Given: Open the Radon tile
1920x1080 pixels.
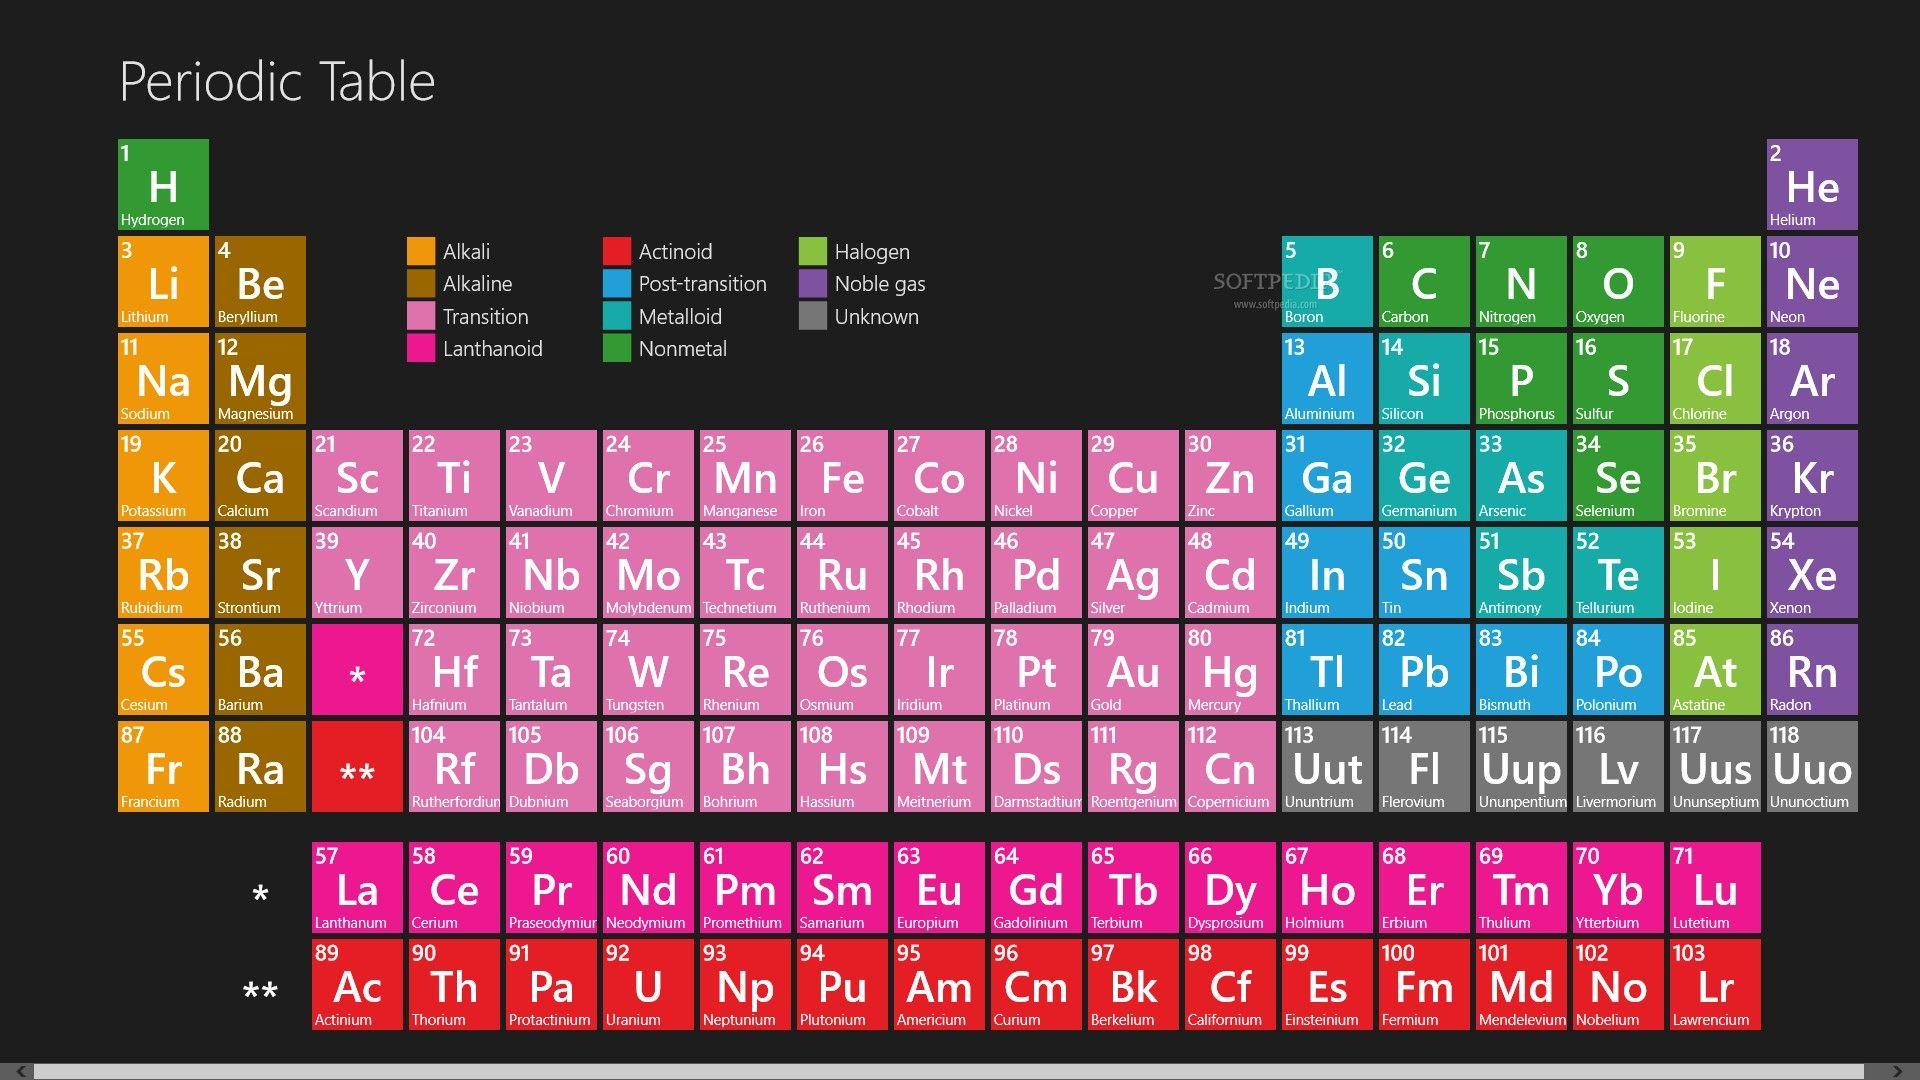Looking at the screenshot, I should click(1812, 669).
